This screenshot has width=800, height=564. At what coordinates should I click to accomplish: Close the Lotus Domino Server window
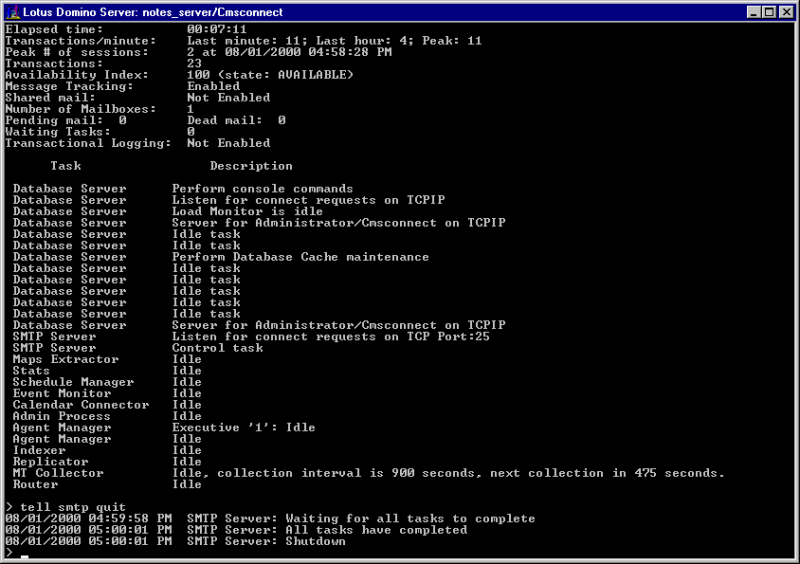(786, 12)
